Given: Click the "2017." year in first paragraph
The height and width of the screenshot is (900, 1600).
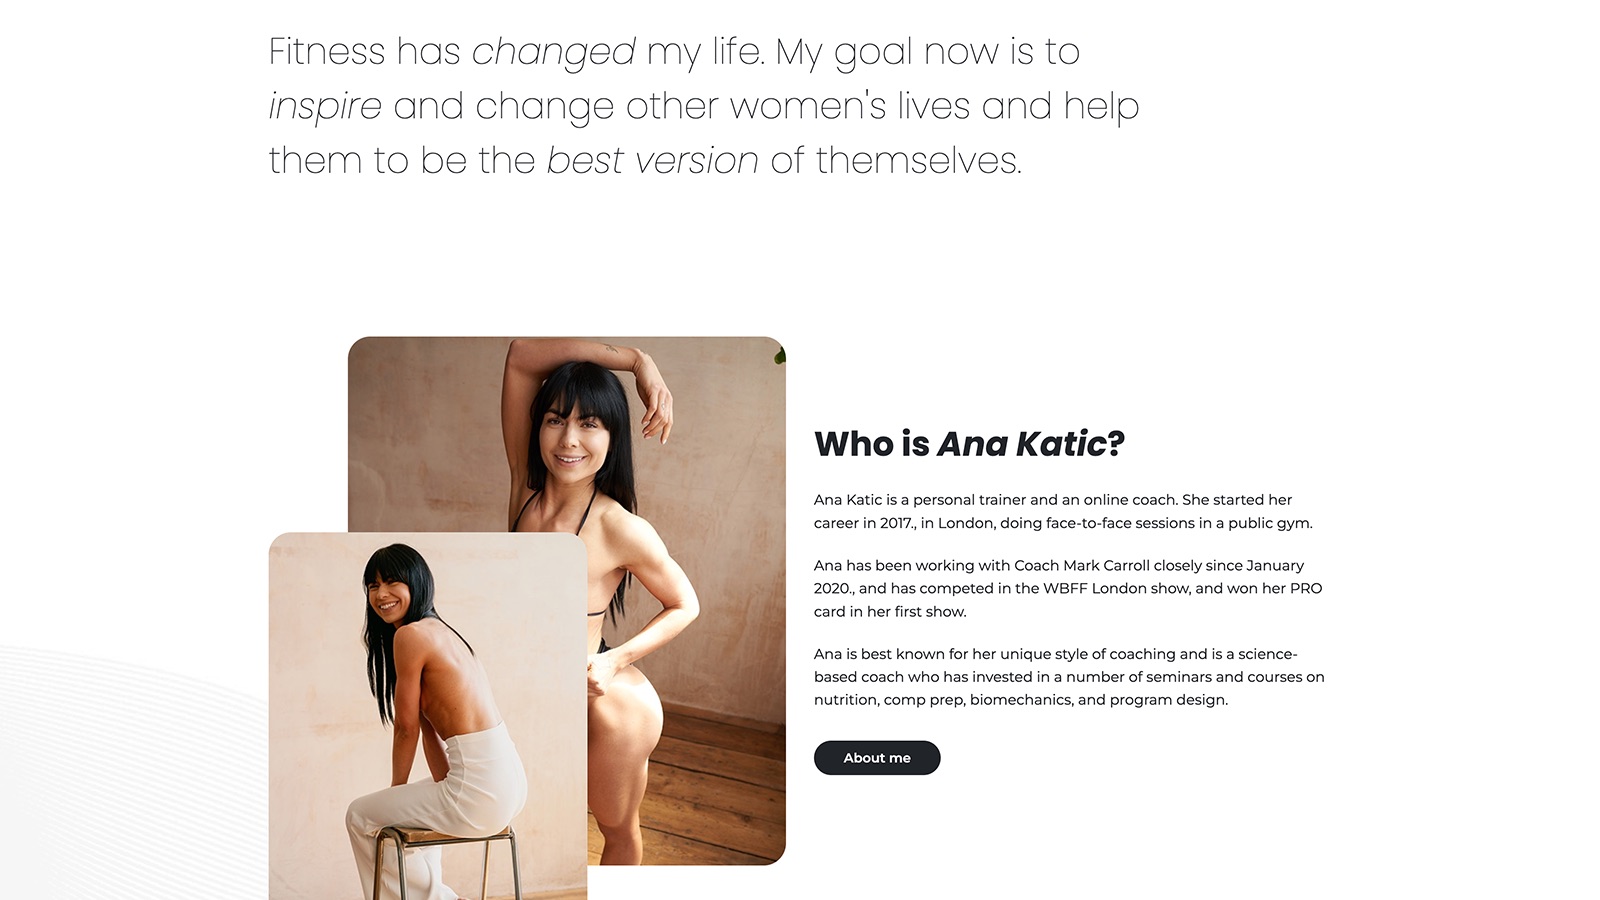Looking at the screenshot, I should (898, 523).
